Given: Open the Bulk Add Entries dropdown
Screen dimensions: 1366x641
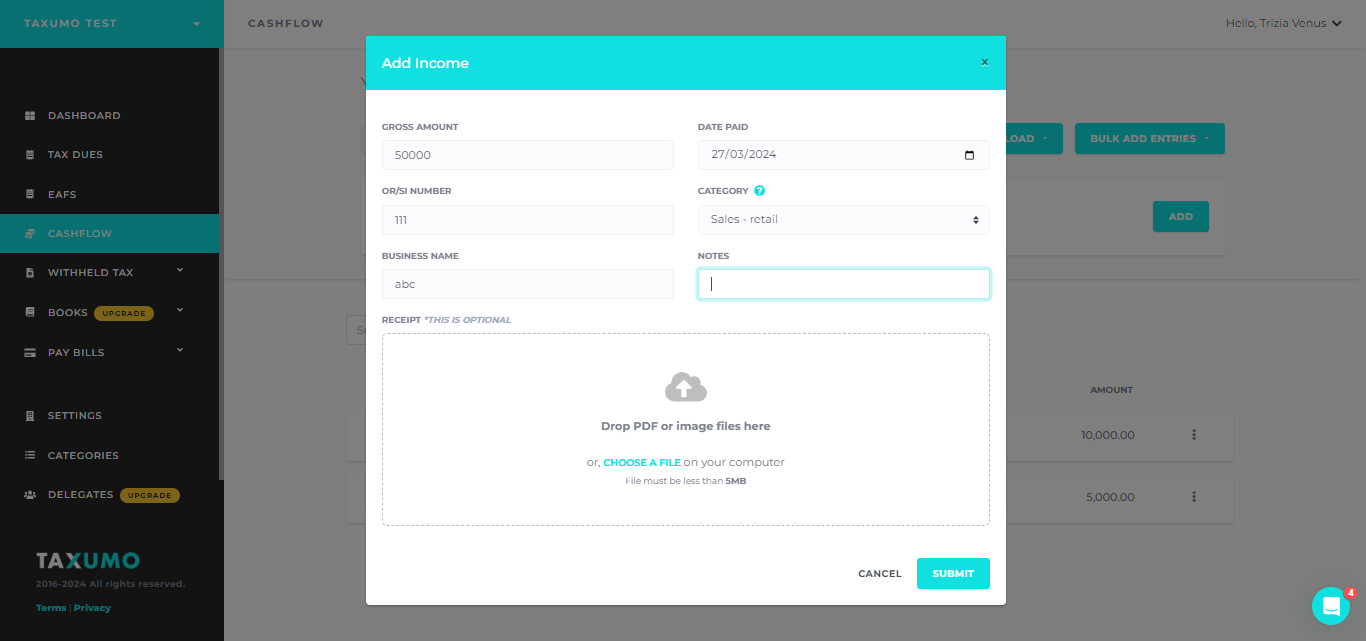Looking at the screenshot, I should coord(1150,139).
